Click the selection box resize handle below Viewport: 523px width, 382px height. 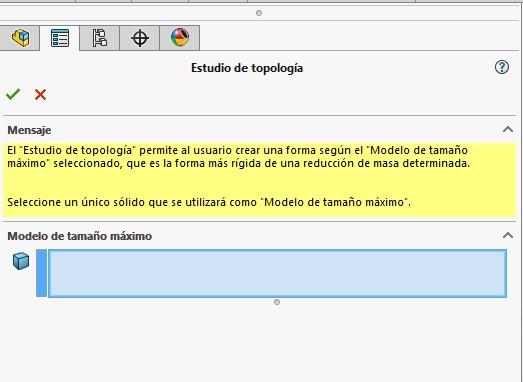pos(277,302)
